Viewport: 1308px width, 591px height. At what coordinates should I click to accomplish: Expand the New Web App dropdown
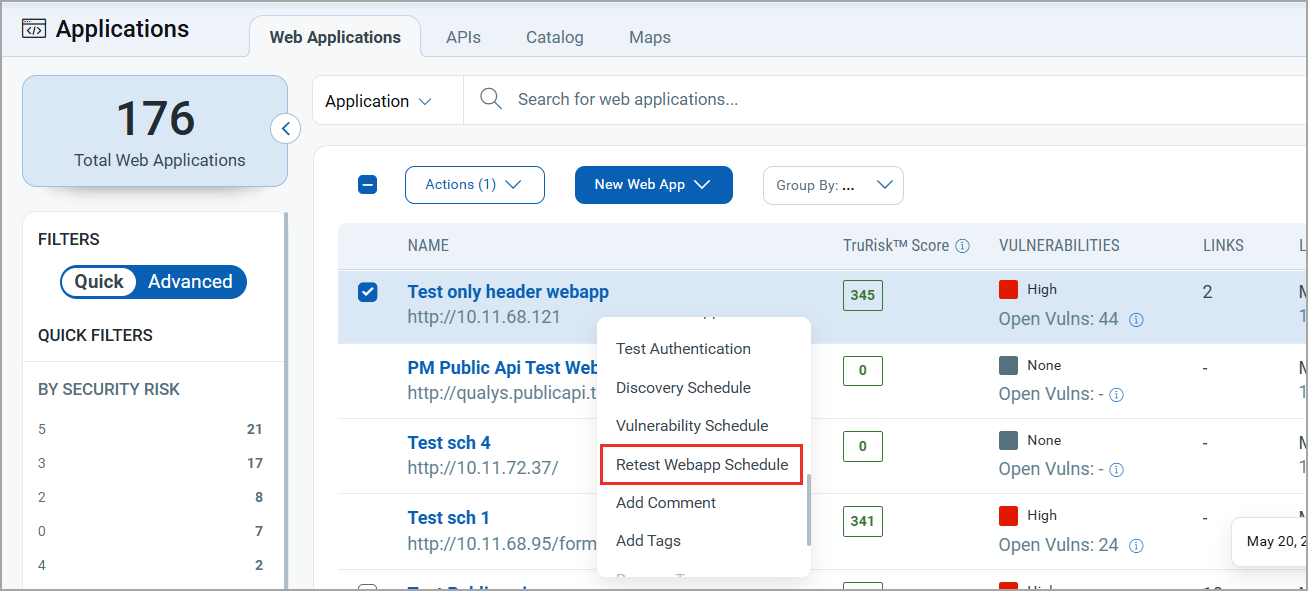point(653,184)
